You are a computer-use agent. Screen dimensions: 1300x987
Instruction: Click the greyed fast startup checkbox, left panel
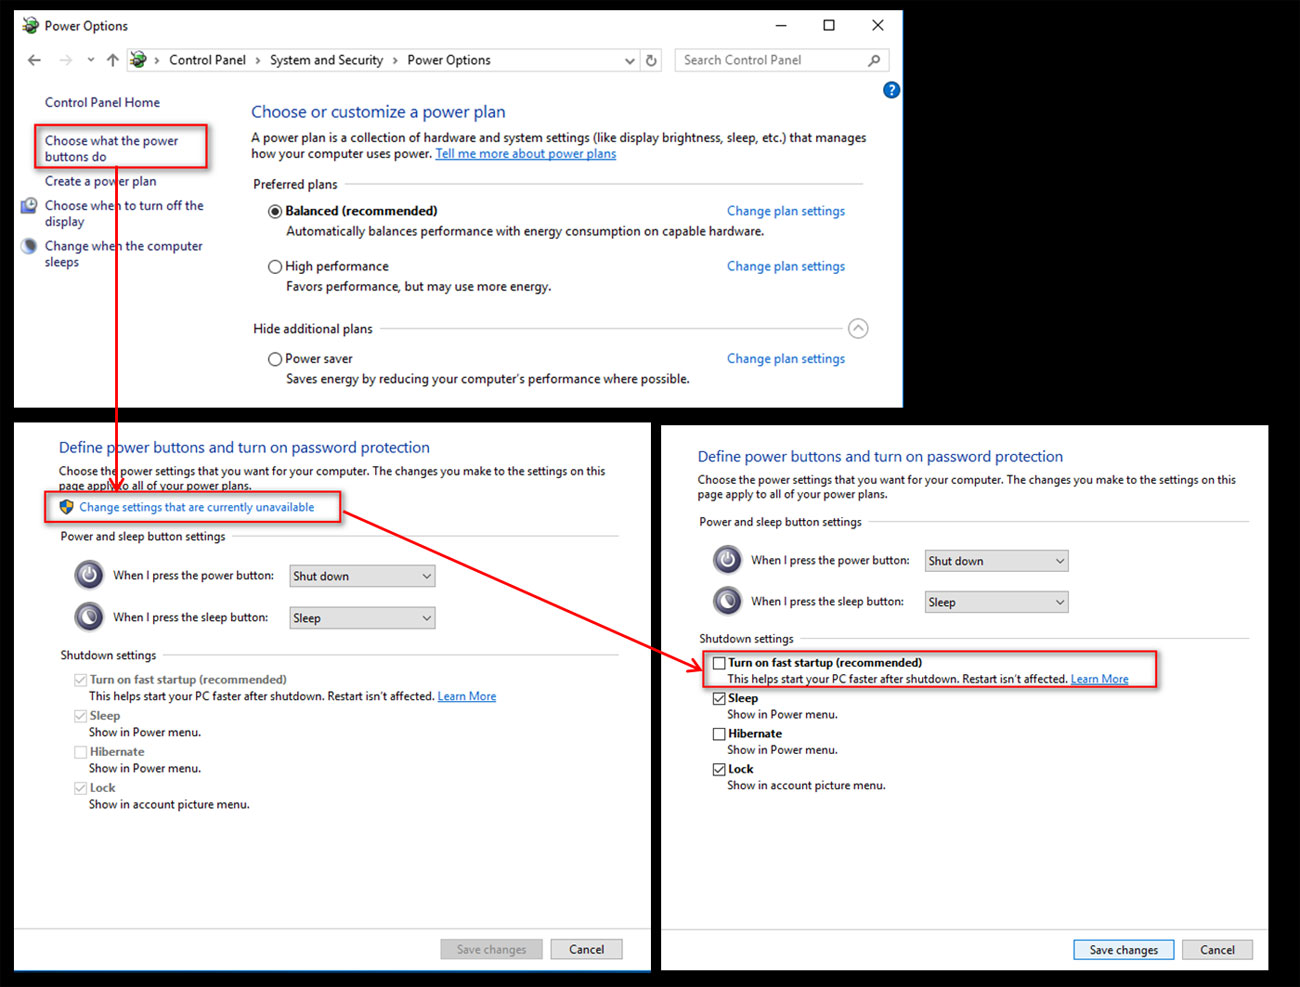point(80,679)
